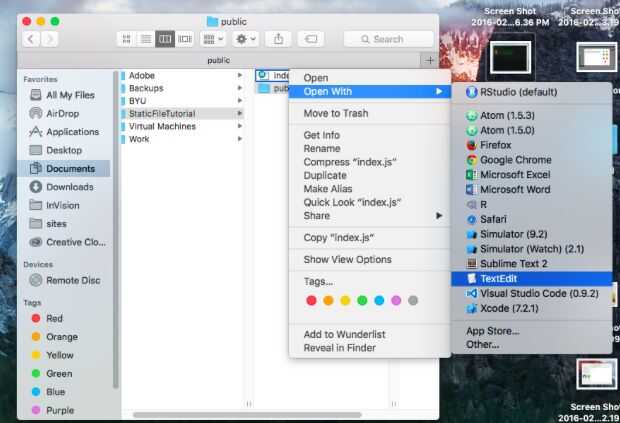Click the Share toolbar button
The image size is (620, 423).
[278, 39]
